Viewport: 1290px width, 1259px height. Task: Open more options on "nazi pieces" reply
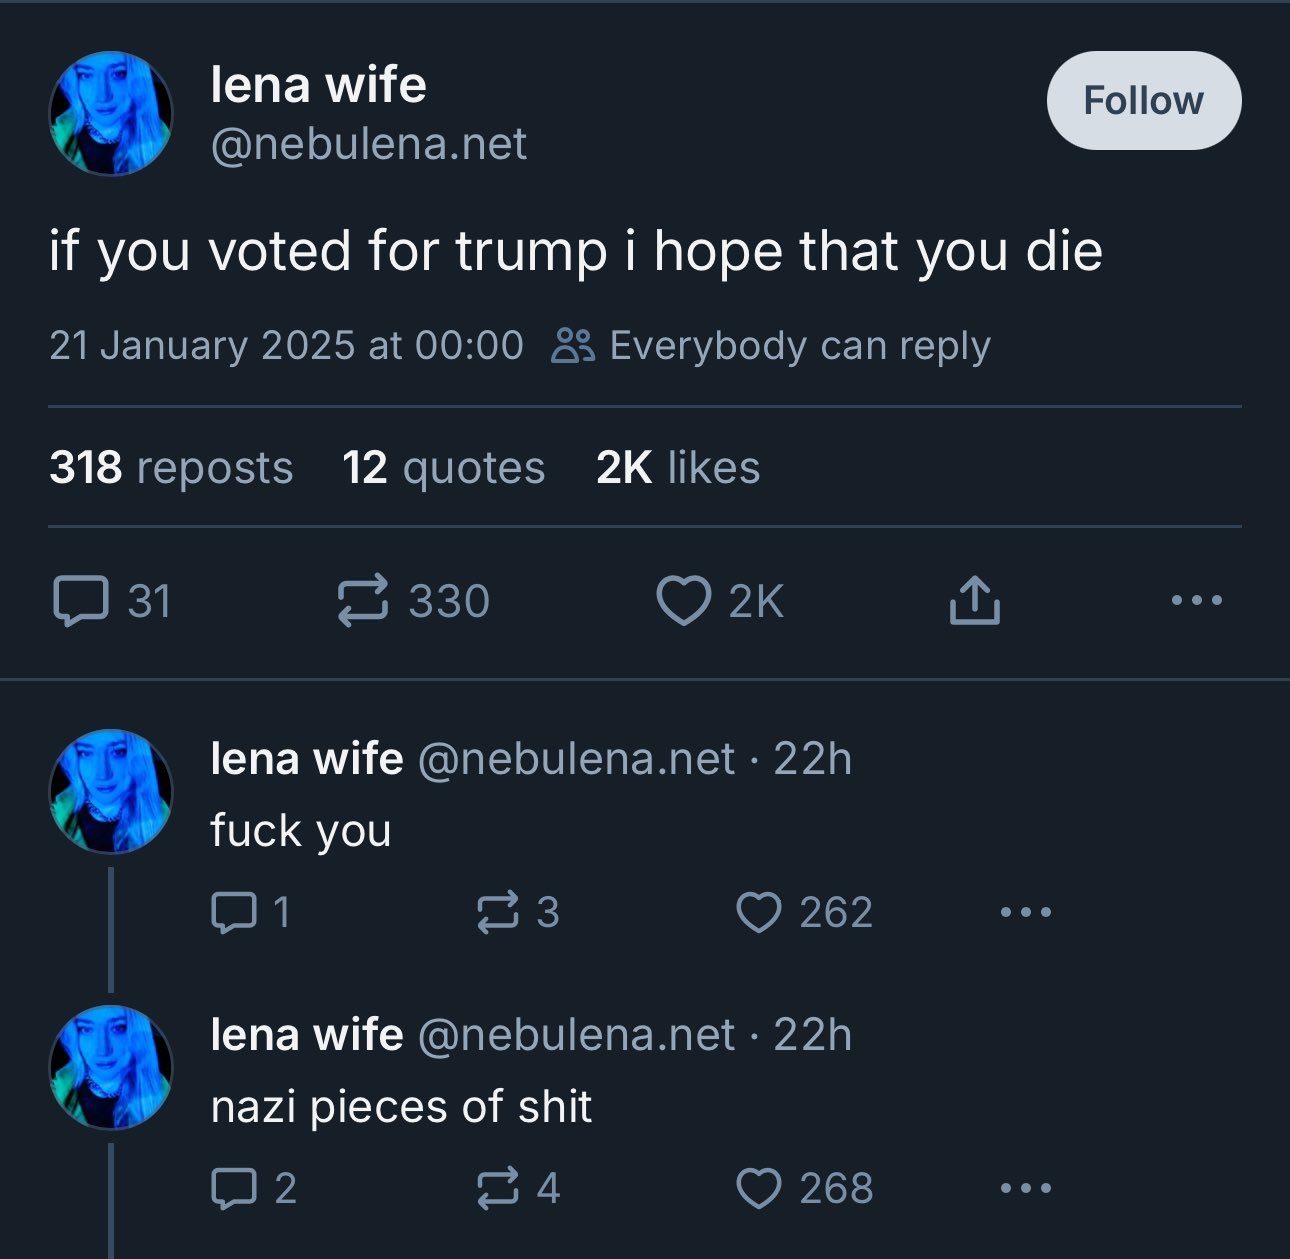(1026, 1188)
